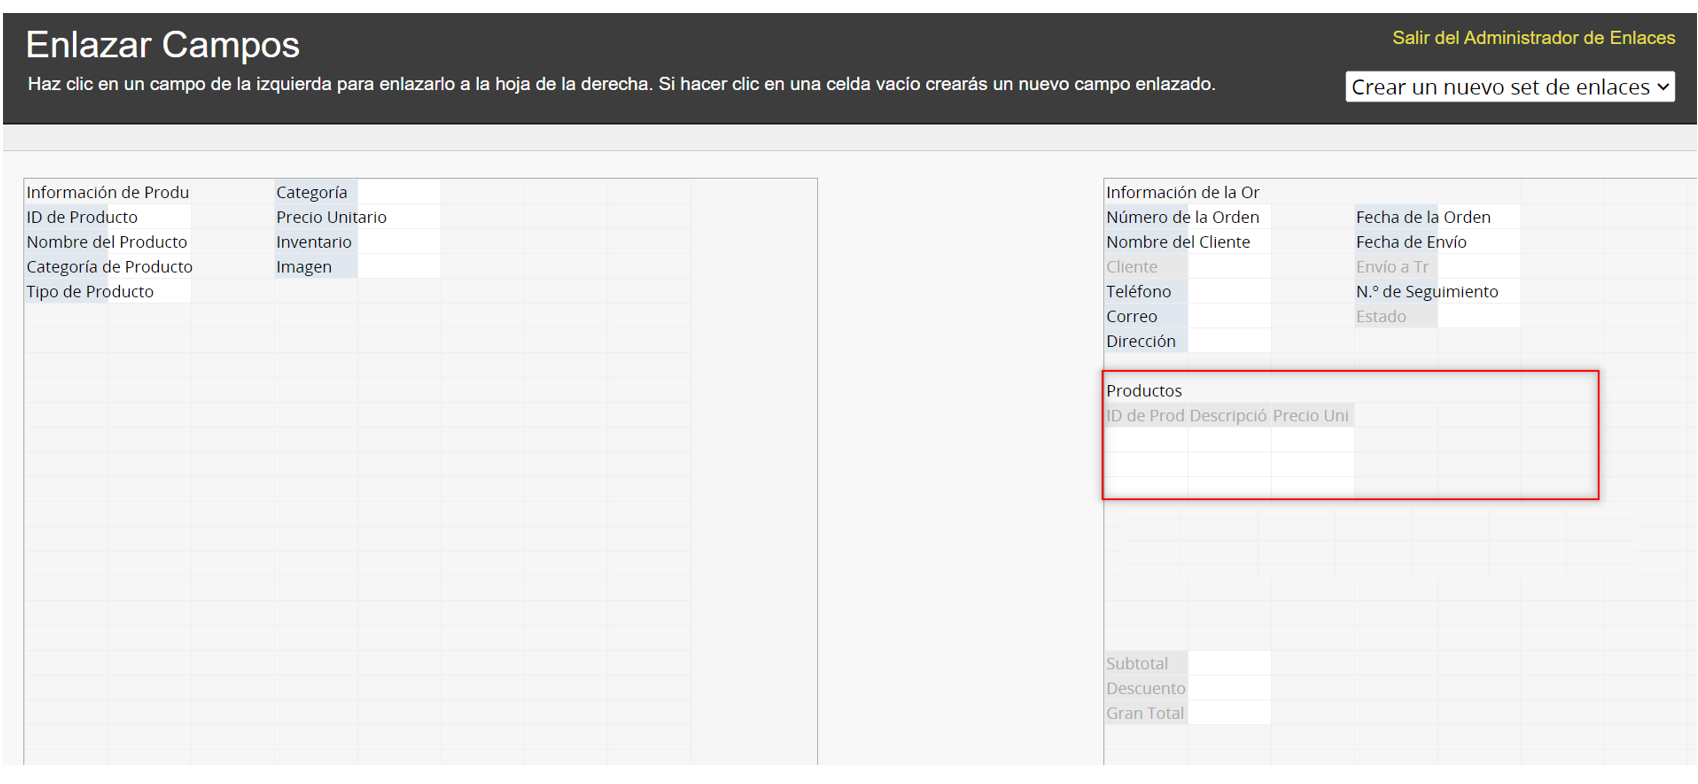Click the empty cell next to 'Subtotal'

coord(1229,664)
